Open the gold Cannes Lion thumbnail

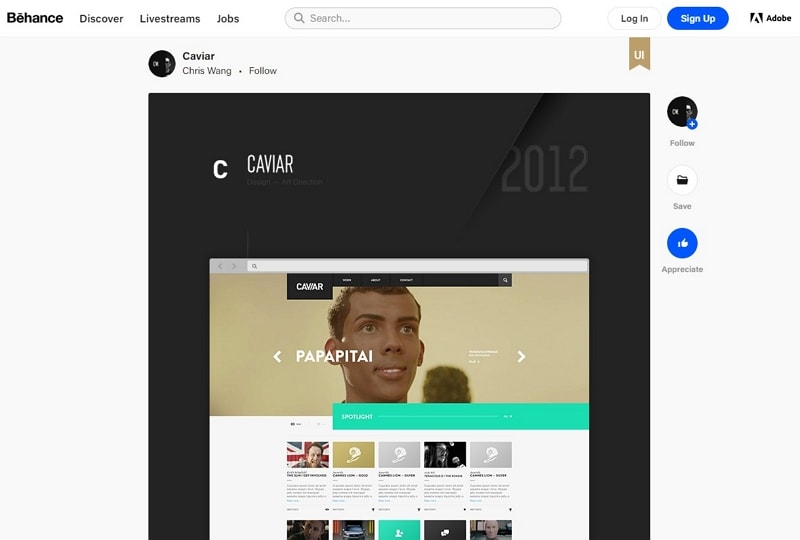click(x=354, y=454)
